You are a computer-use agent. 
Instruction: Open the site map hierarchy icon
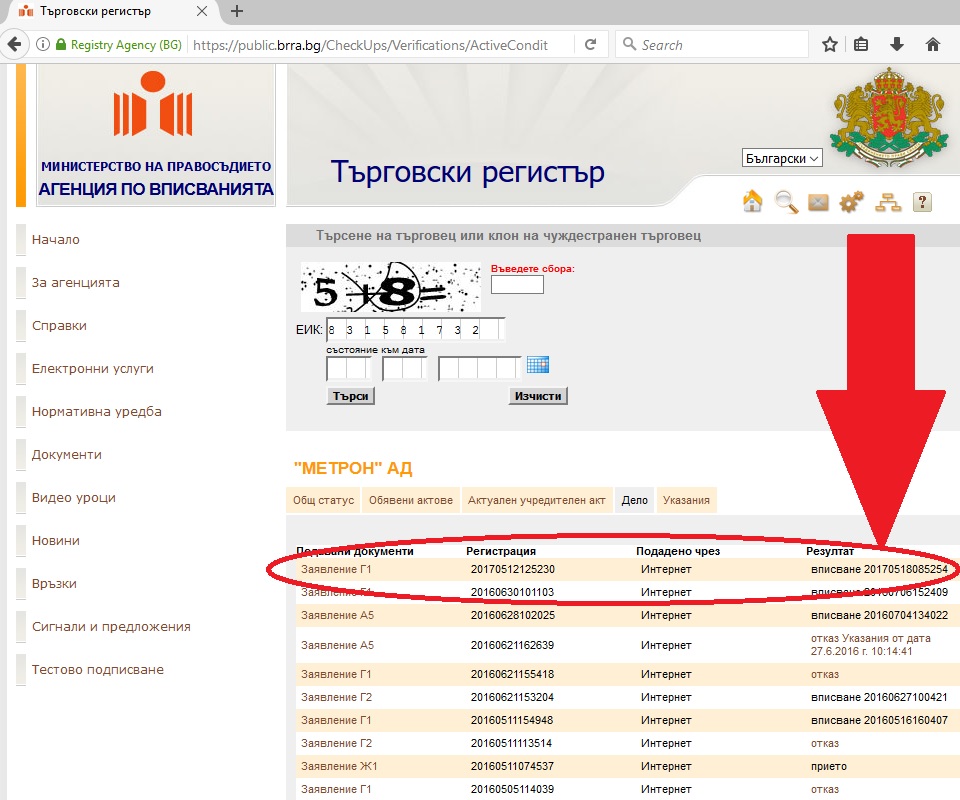[886, 202]
